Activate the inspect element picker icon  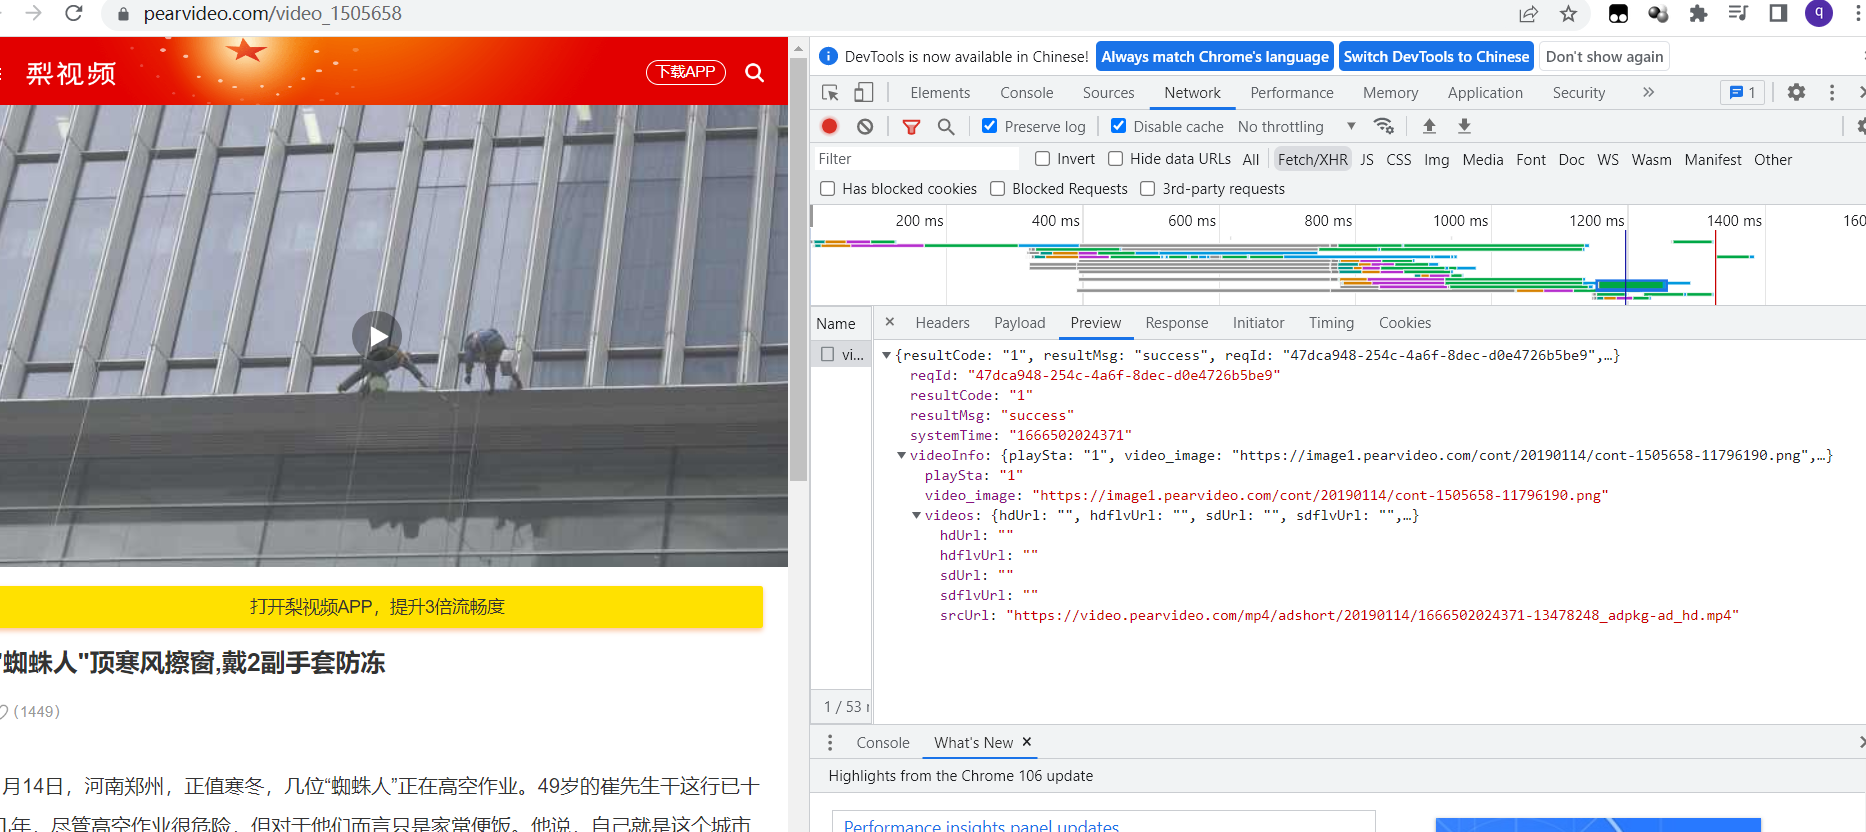coord(830,93)
